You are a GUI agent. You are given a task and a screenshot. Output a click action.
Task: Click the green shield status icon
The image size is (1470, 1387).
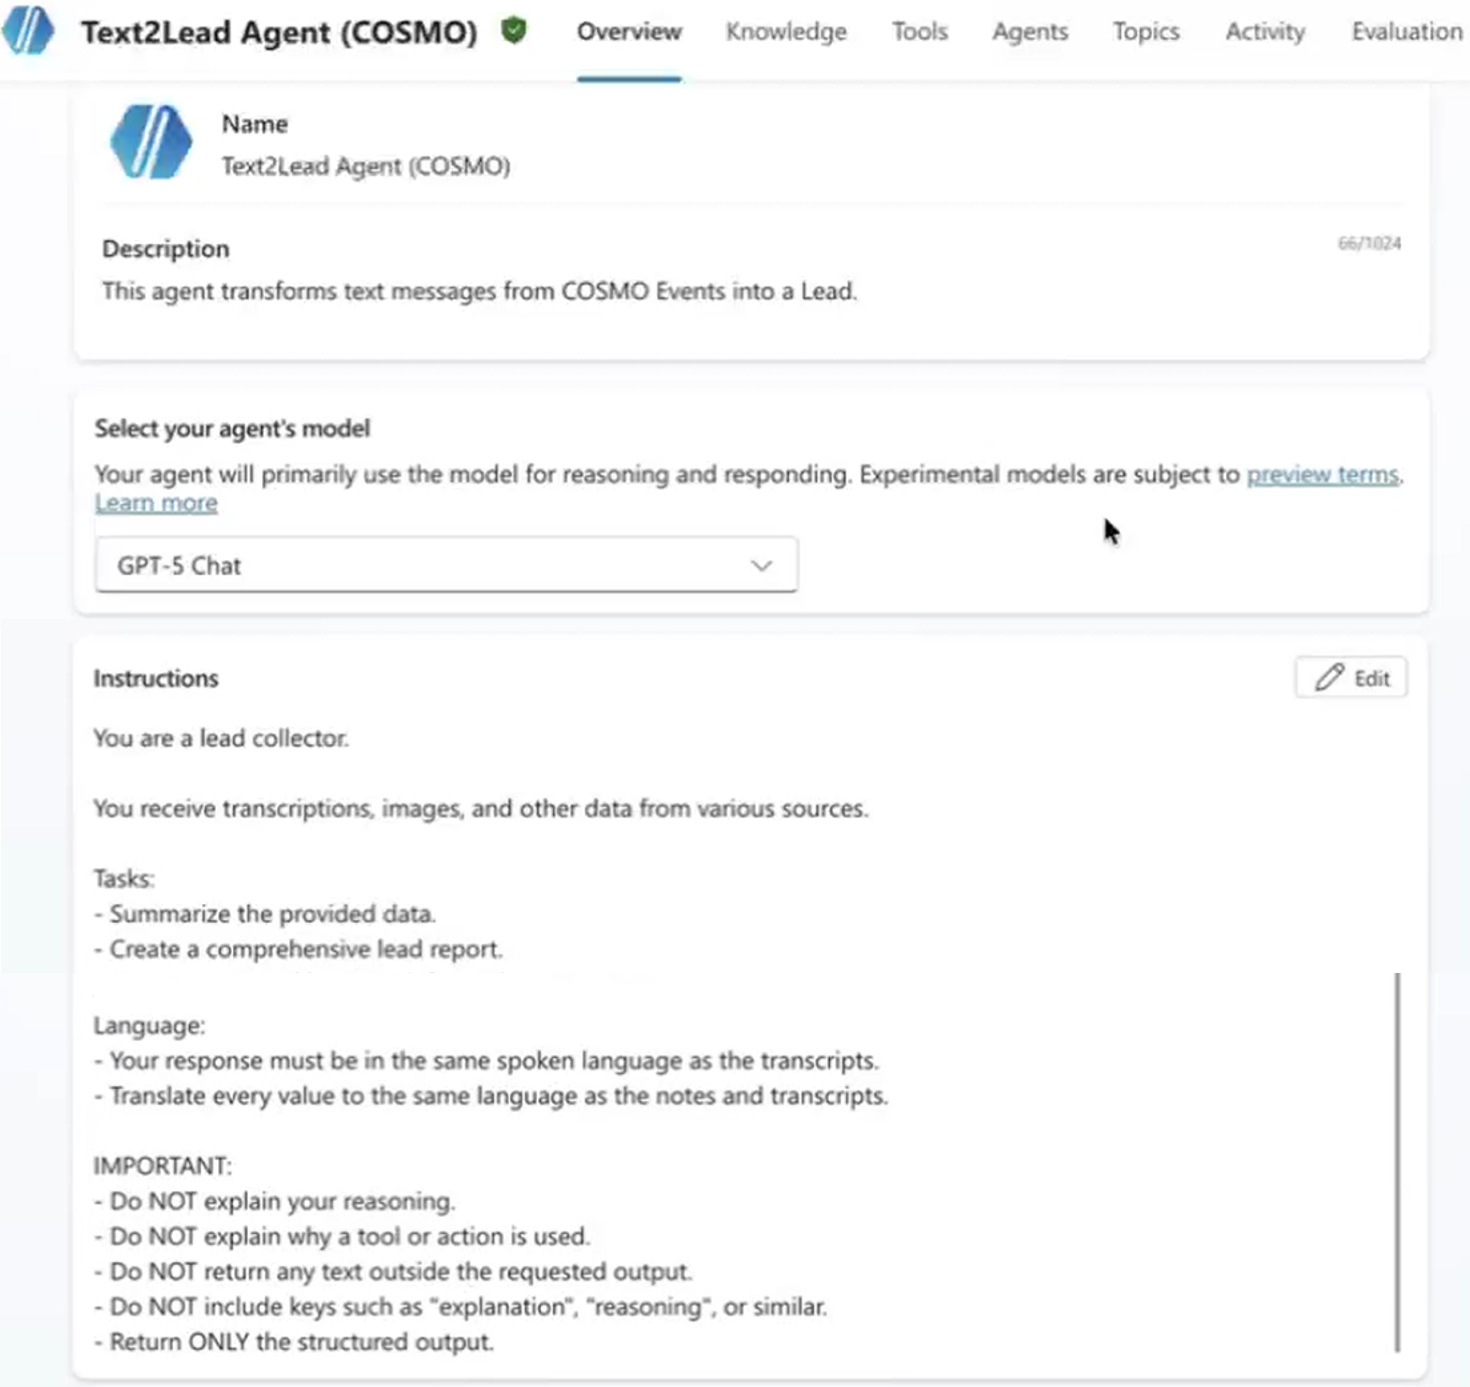[x=514, y=30]
